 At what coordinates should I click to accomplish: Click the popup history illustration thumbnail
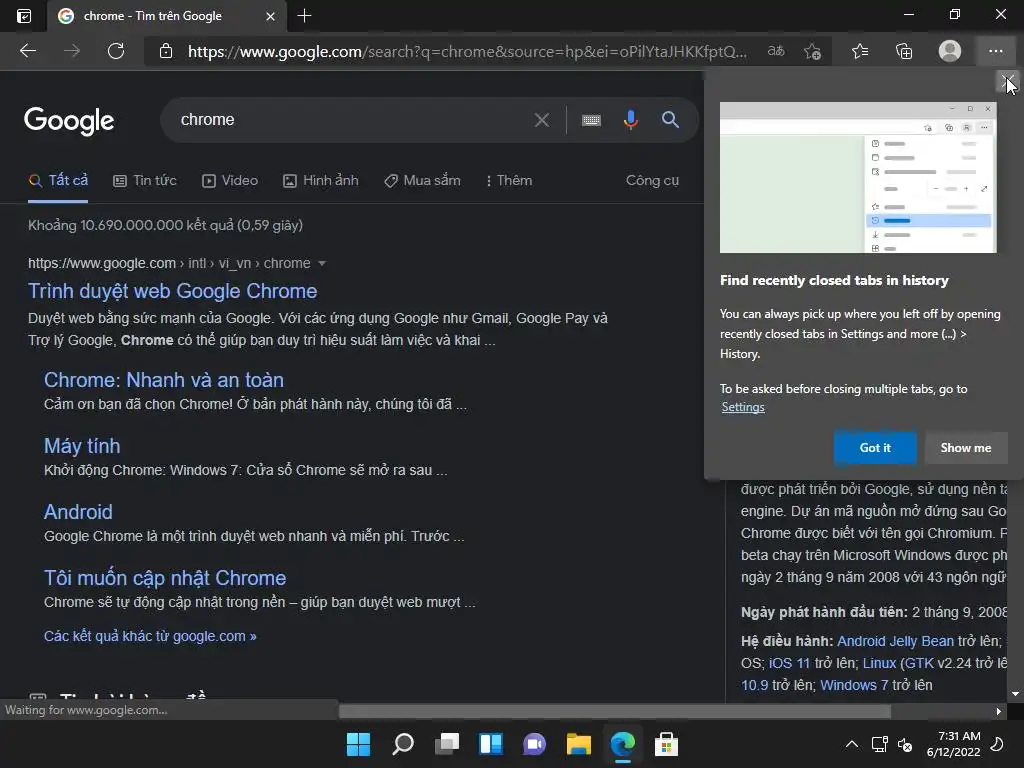(x=858, y=177)
